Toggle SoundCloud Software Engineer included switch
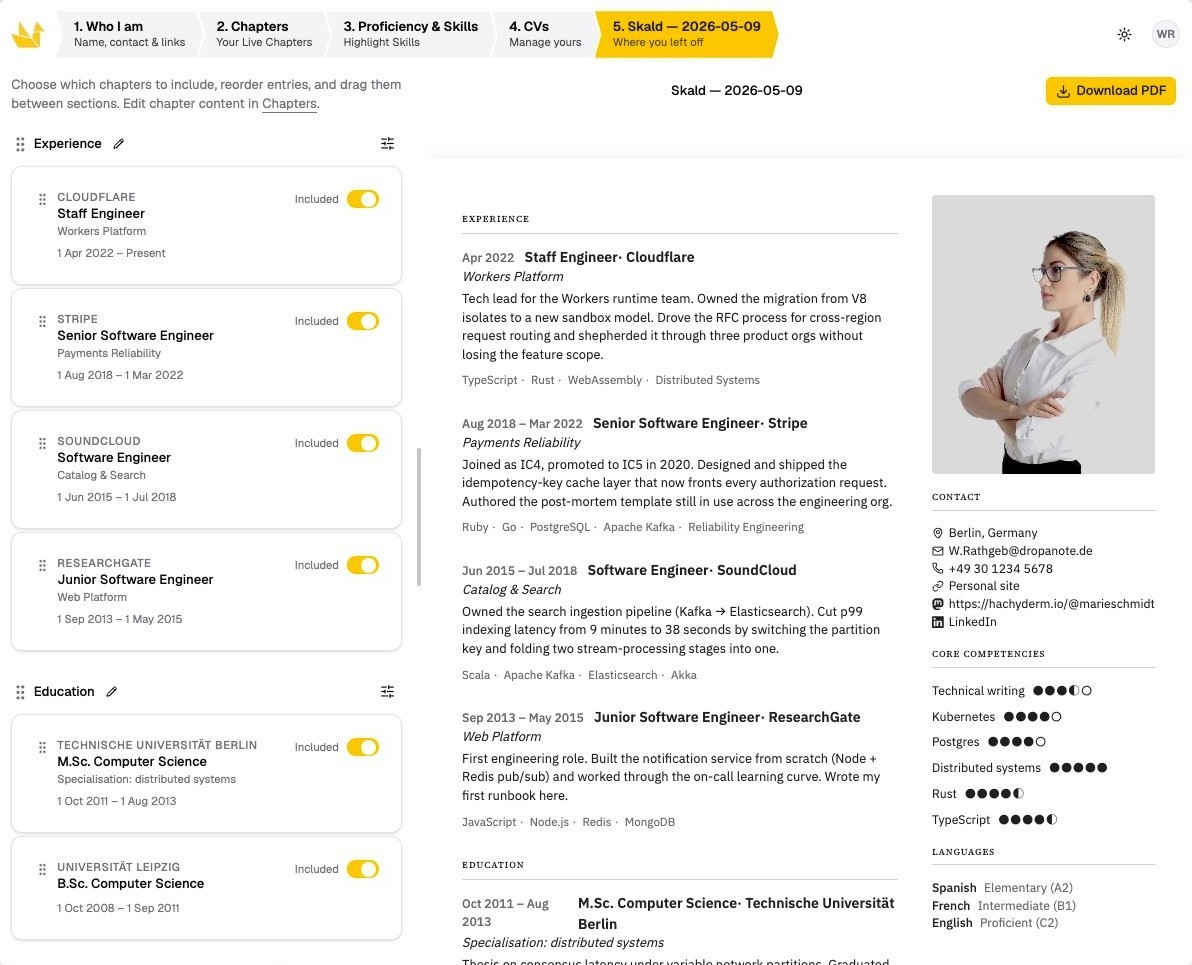Image resolution: width=1192 pixels, height=965 pixels. pyautogui.click(x=363, y=443)
